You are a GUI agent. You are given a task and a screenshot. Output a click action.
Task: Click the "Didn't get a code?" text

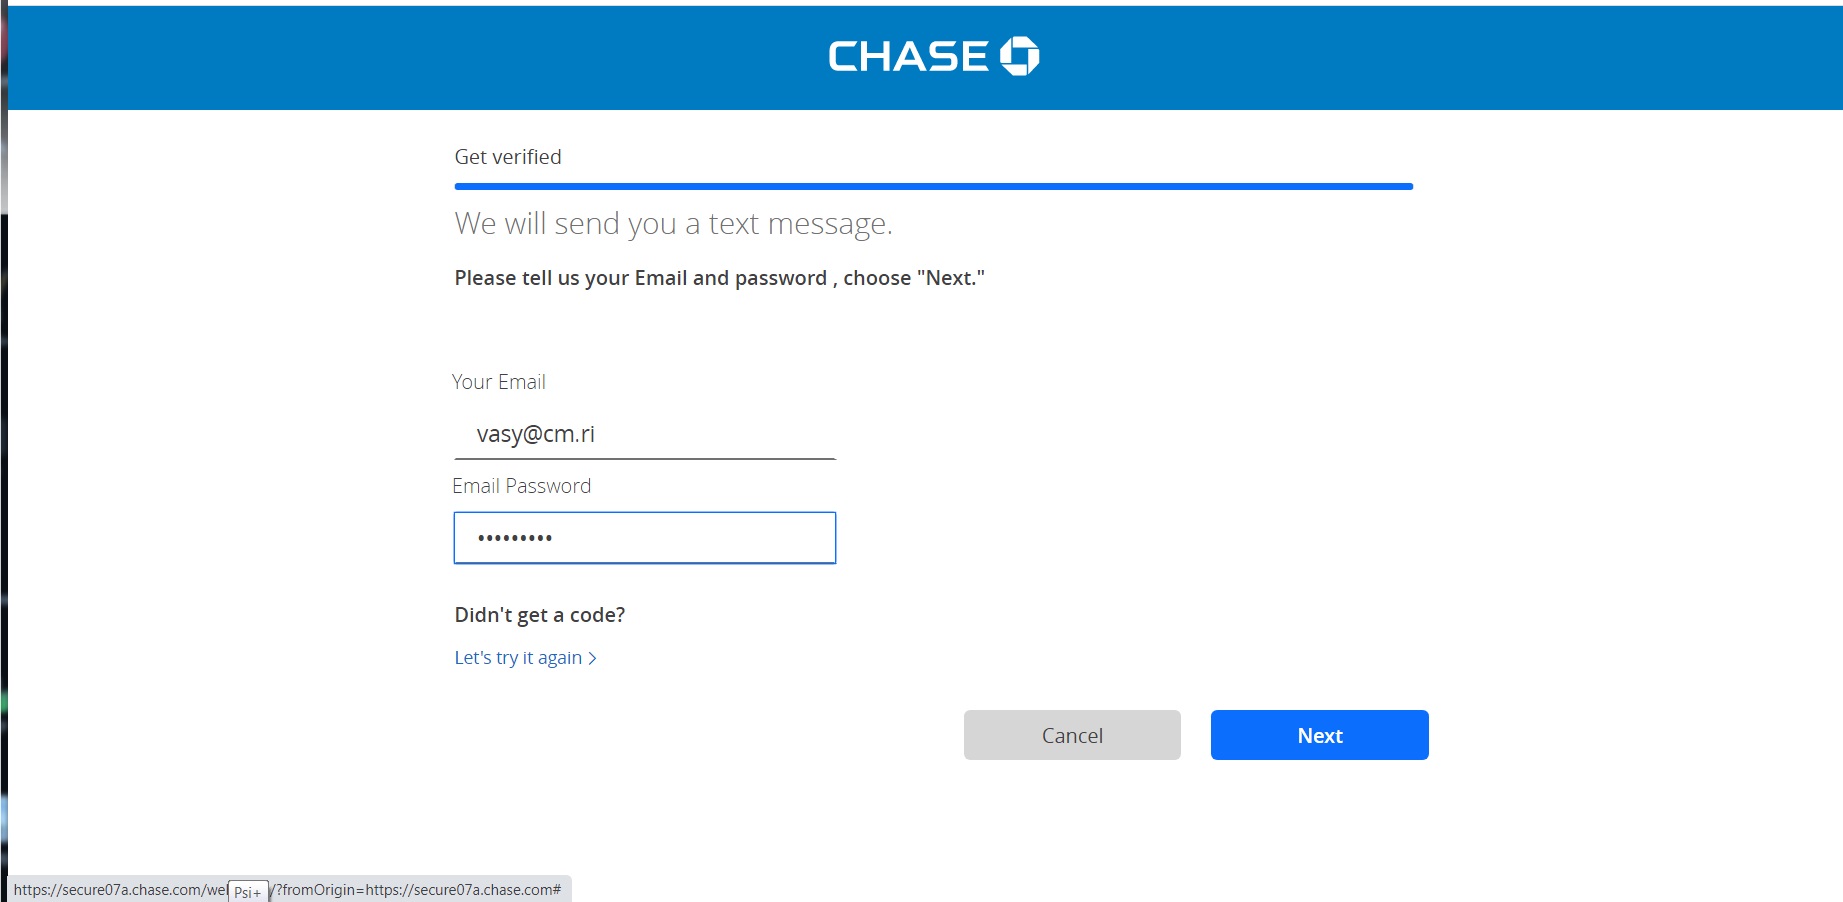pyautogui.click(x=539, y=615)
